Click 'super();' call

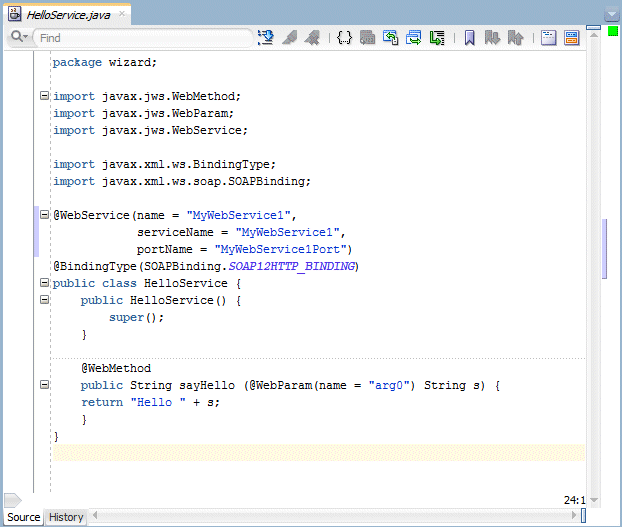click(x=136, y=317)
